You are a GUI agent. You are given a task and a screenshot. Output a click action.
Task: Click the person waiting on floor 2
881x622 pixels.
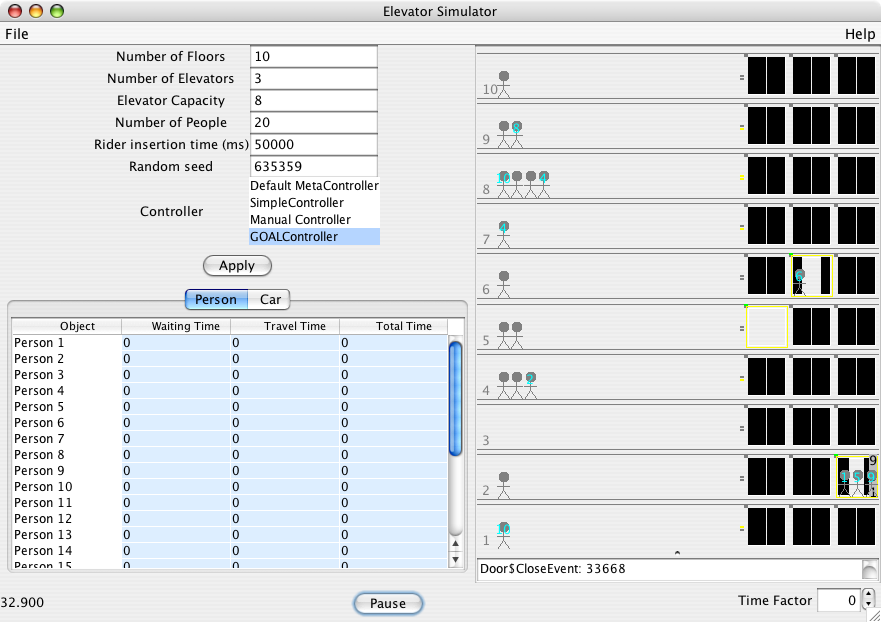click(504, 484)
